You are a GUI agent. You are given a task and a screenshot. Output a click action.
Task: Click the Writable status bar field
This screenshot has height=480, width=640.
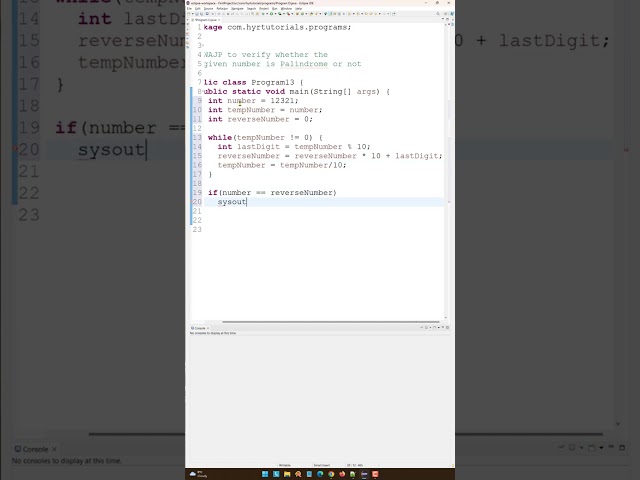pos(284,465)
